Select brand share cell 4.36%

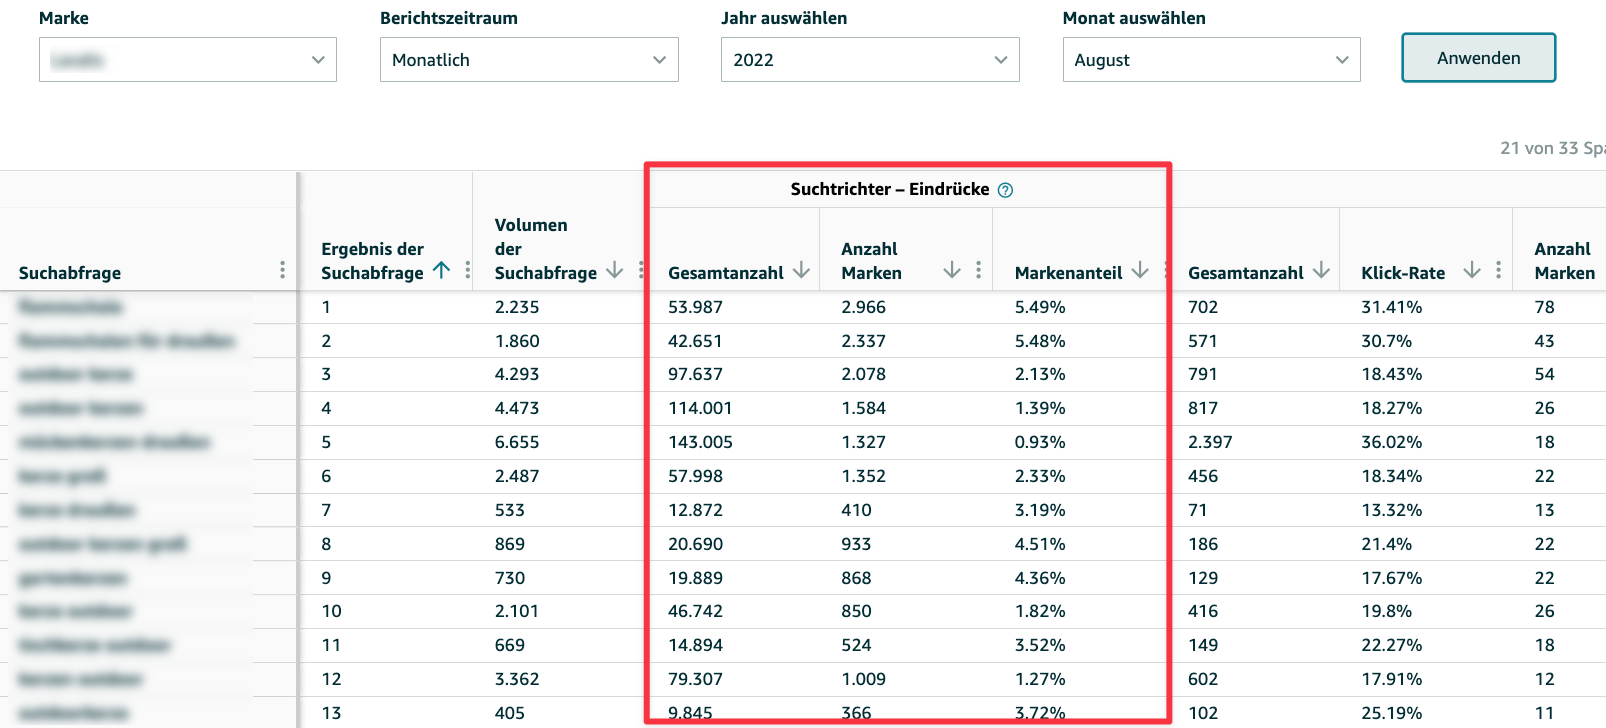(x=1040, y=578)
